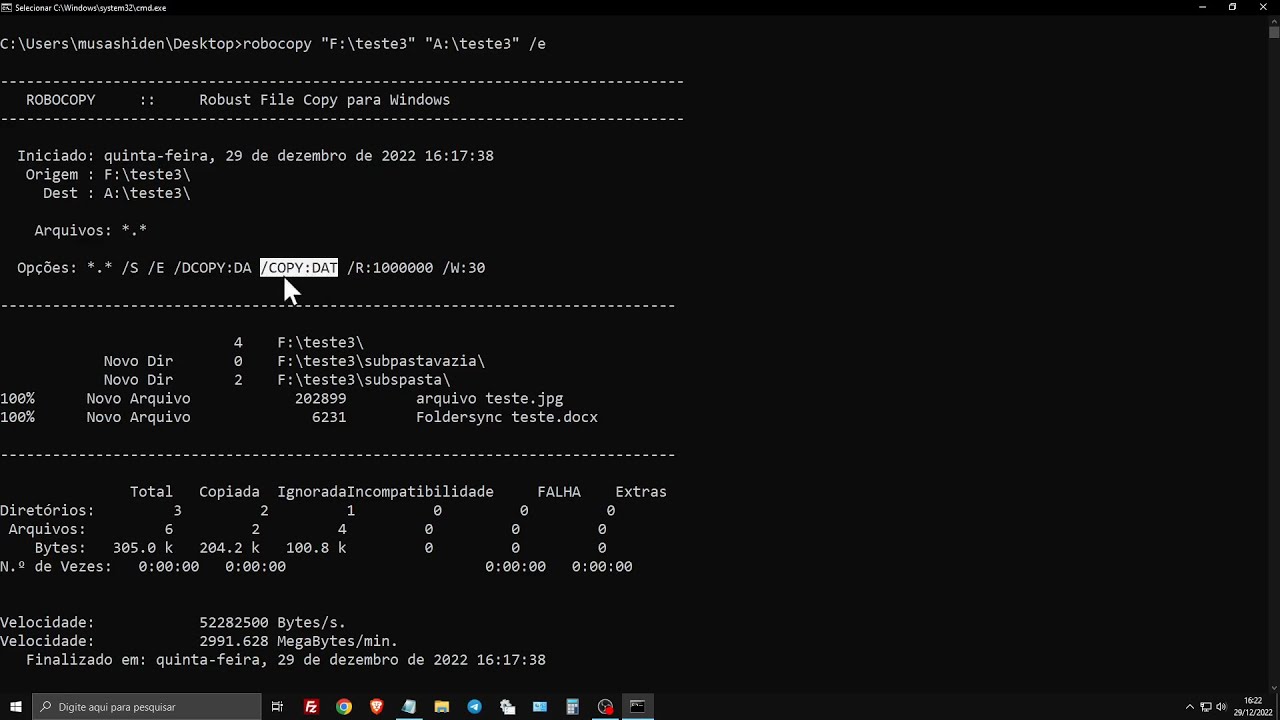
Task: Click the 'Iniciado' timestamp line
Action: pyautogui.click(x=255, y=156)
